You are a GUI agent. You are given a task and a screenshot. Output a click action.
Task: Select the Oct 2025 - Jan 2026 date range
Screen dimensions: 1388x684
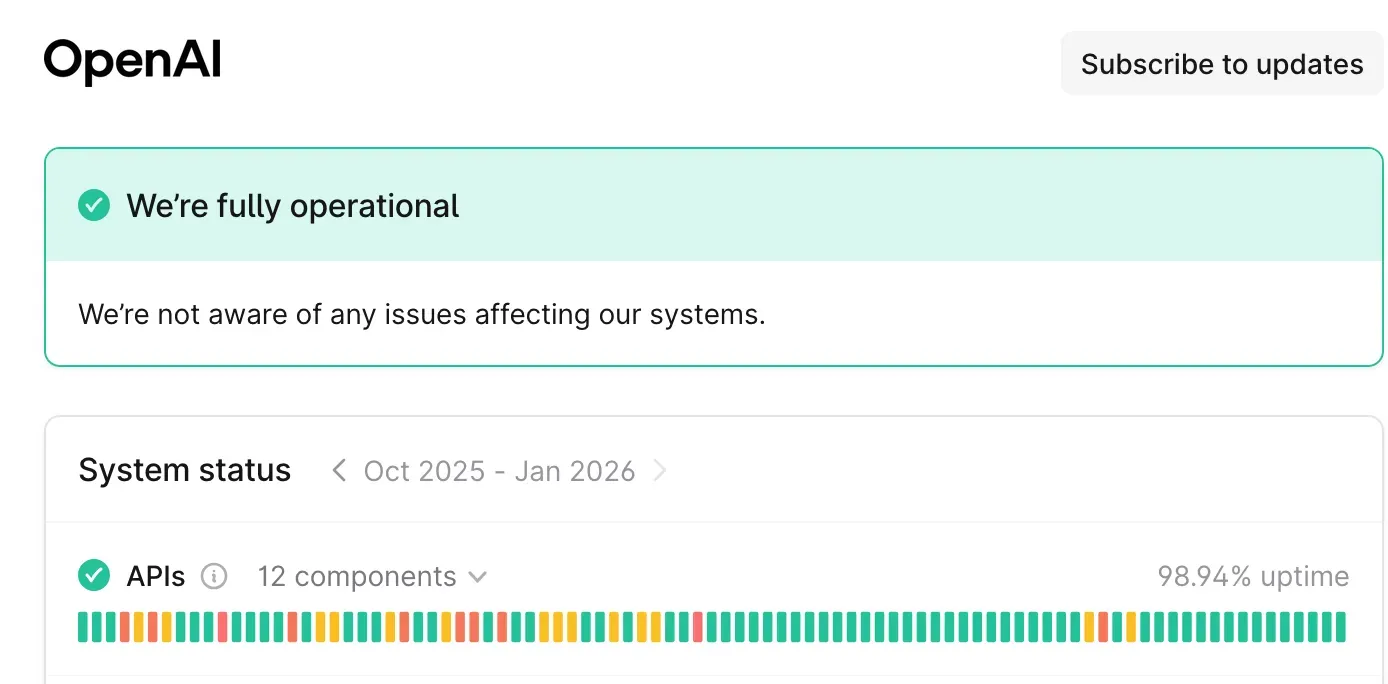click(x=499, y=470)
